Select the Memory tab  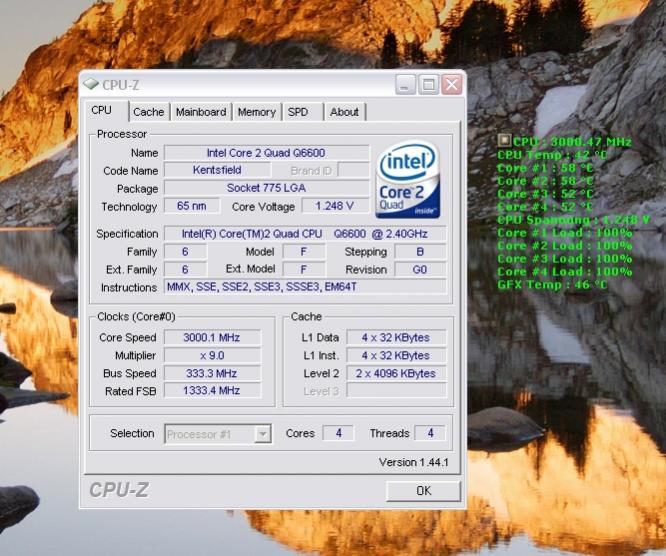click(257, 112)
